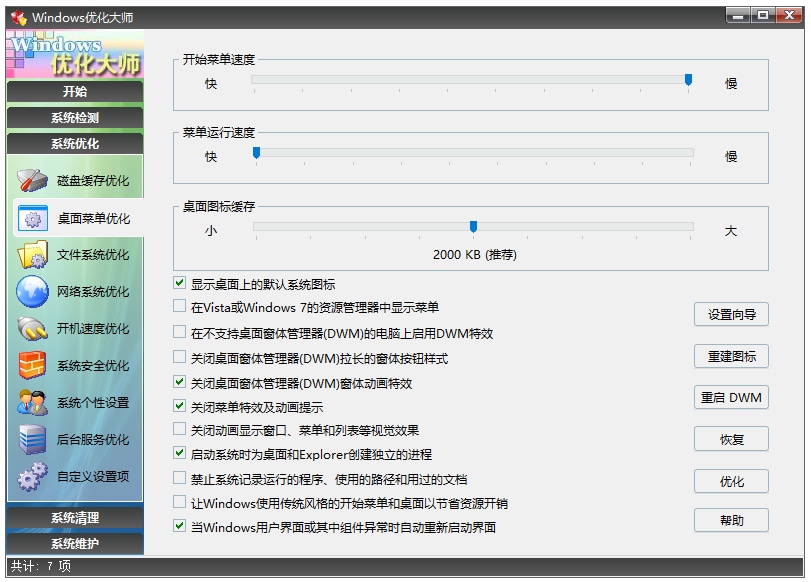This screenshot has width=811, height=582.
Task: Click the 设置向导 button
Action: (733, 314)
